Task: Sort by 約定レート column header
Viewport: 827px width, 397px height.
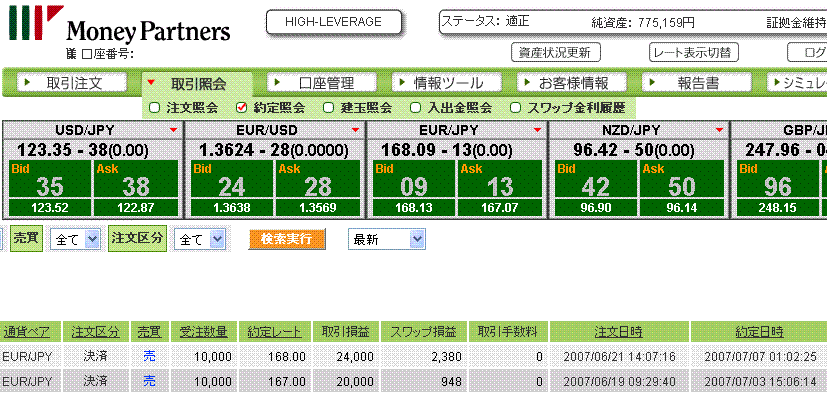Action: tap(274, 332)
